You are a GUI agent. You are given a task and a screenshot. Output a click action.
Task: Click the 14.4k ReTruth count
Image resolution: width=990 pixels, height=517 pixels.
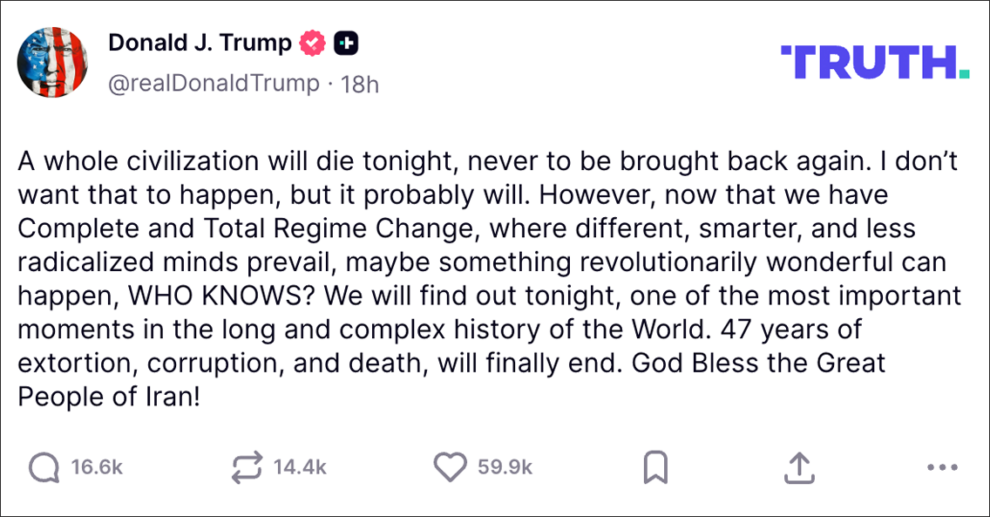[x=300, y=466]
